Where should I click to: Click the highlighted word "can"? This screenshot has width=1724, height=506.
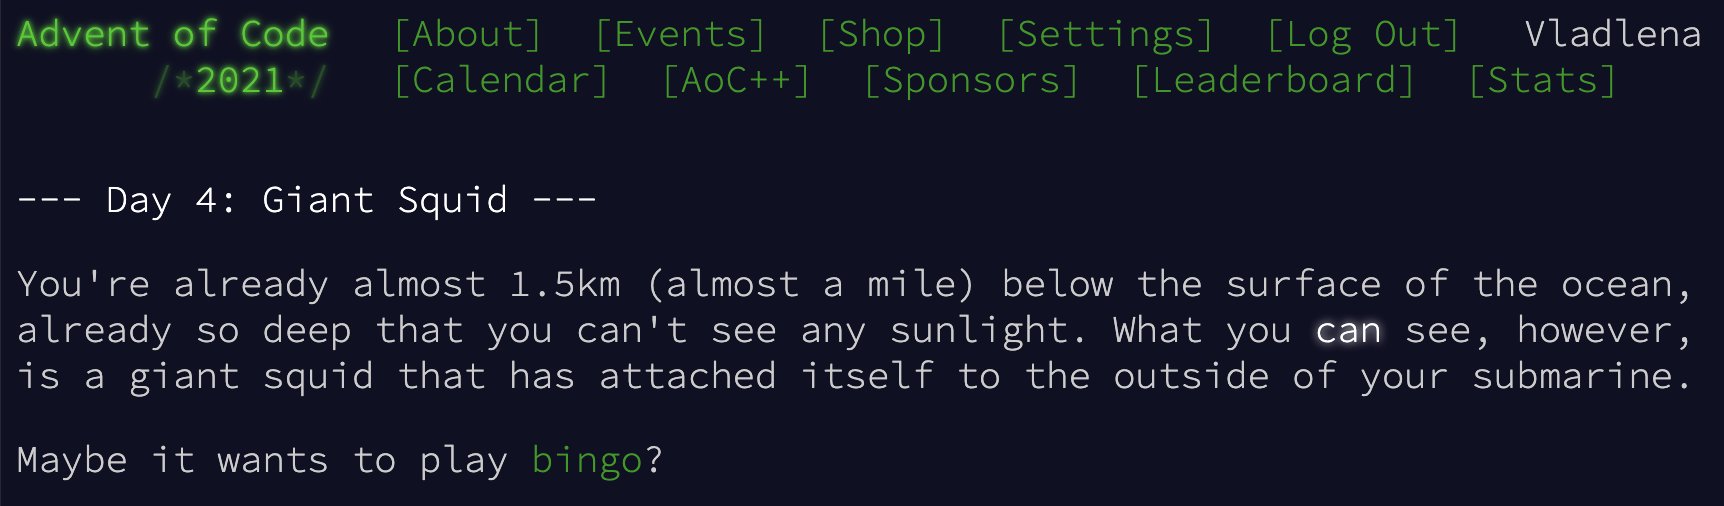pyautogui.click(x=1348, y=331)
